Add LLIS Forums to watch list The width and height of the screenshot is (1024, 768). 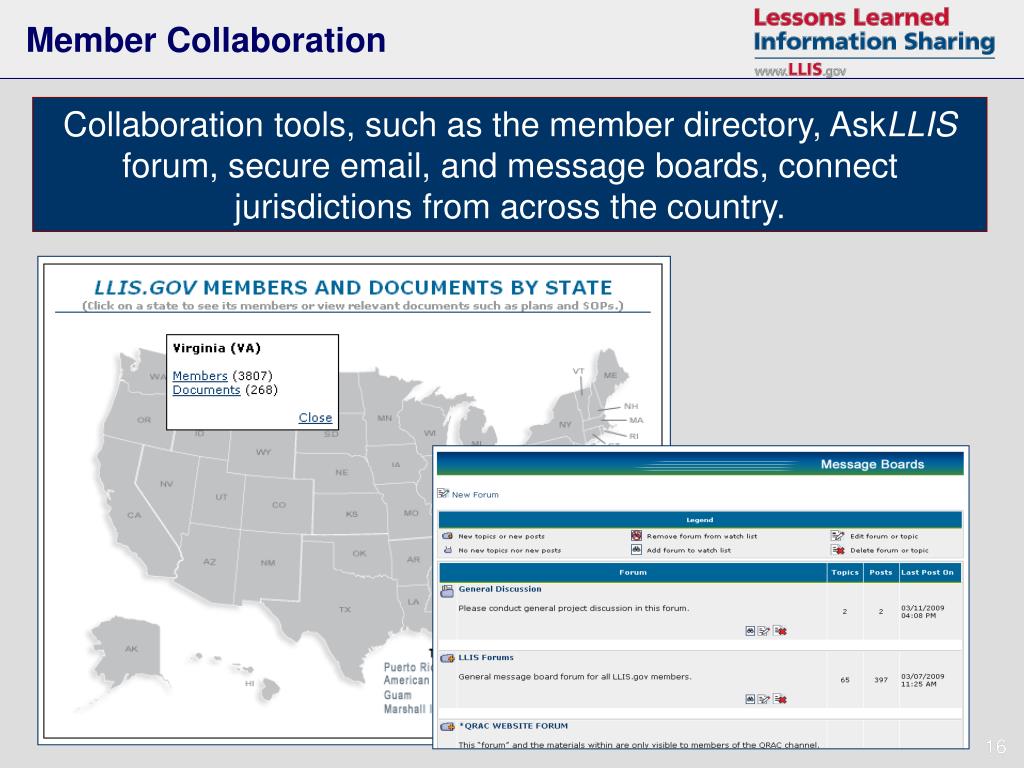point(750,699)
